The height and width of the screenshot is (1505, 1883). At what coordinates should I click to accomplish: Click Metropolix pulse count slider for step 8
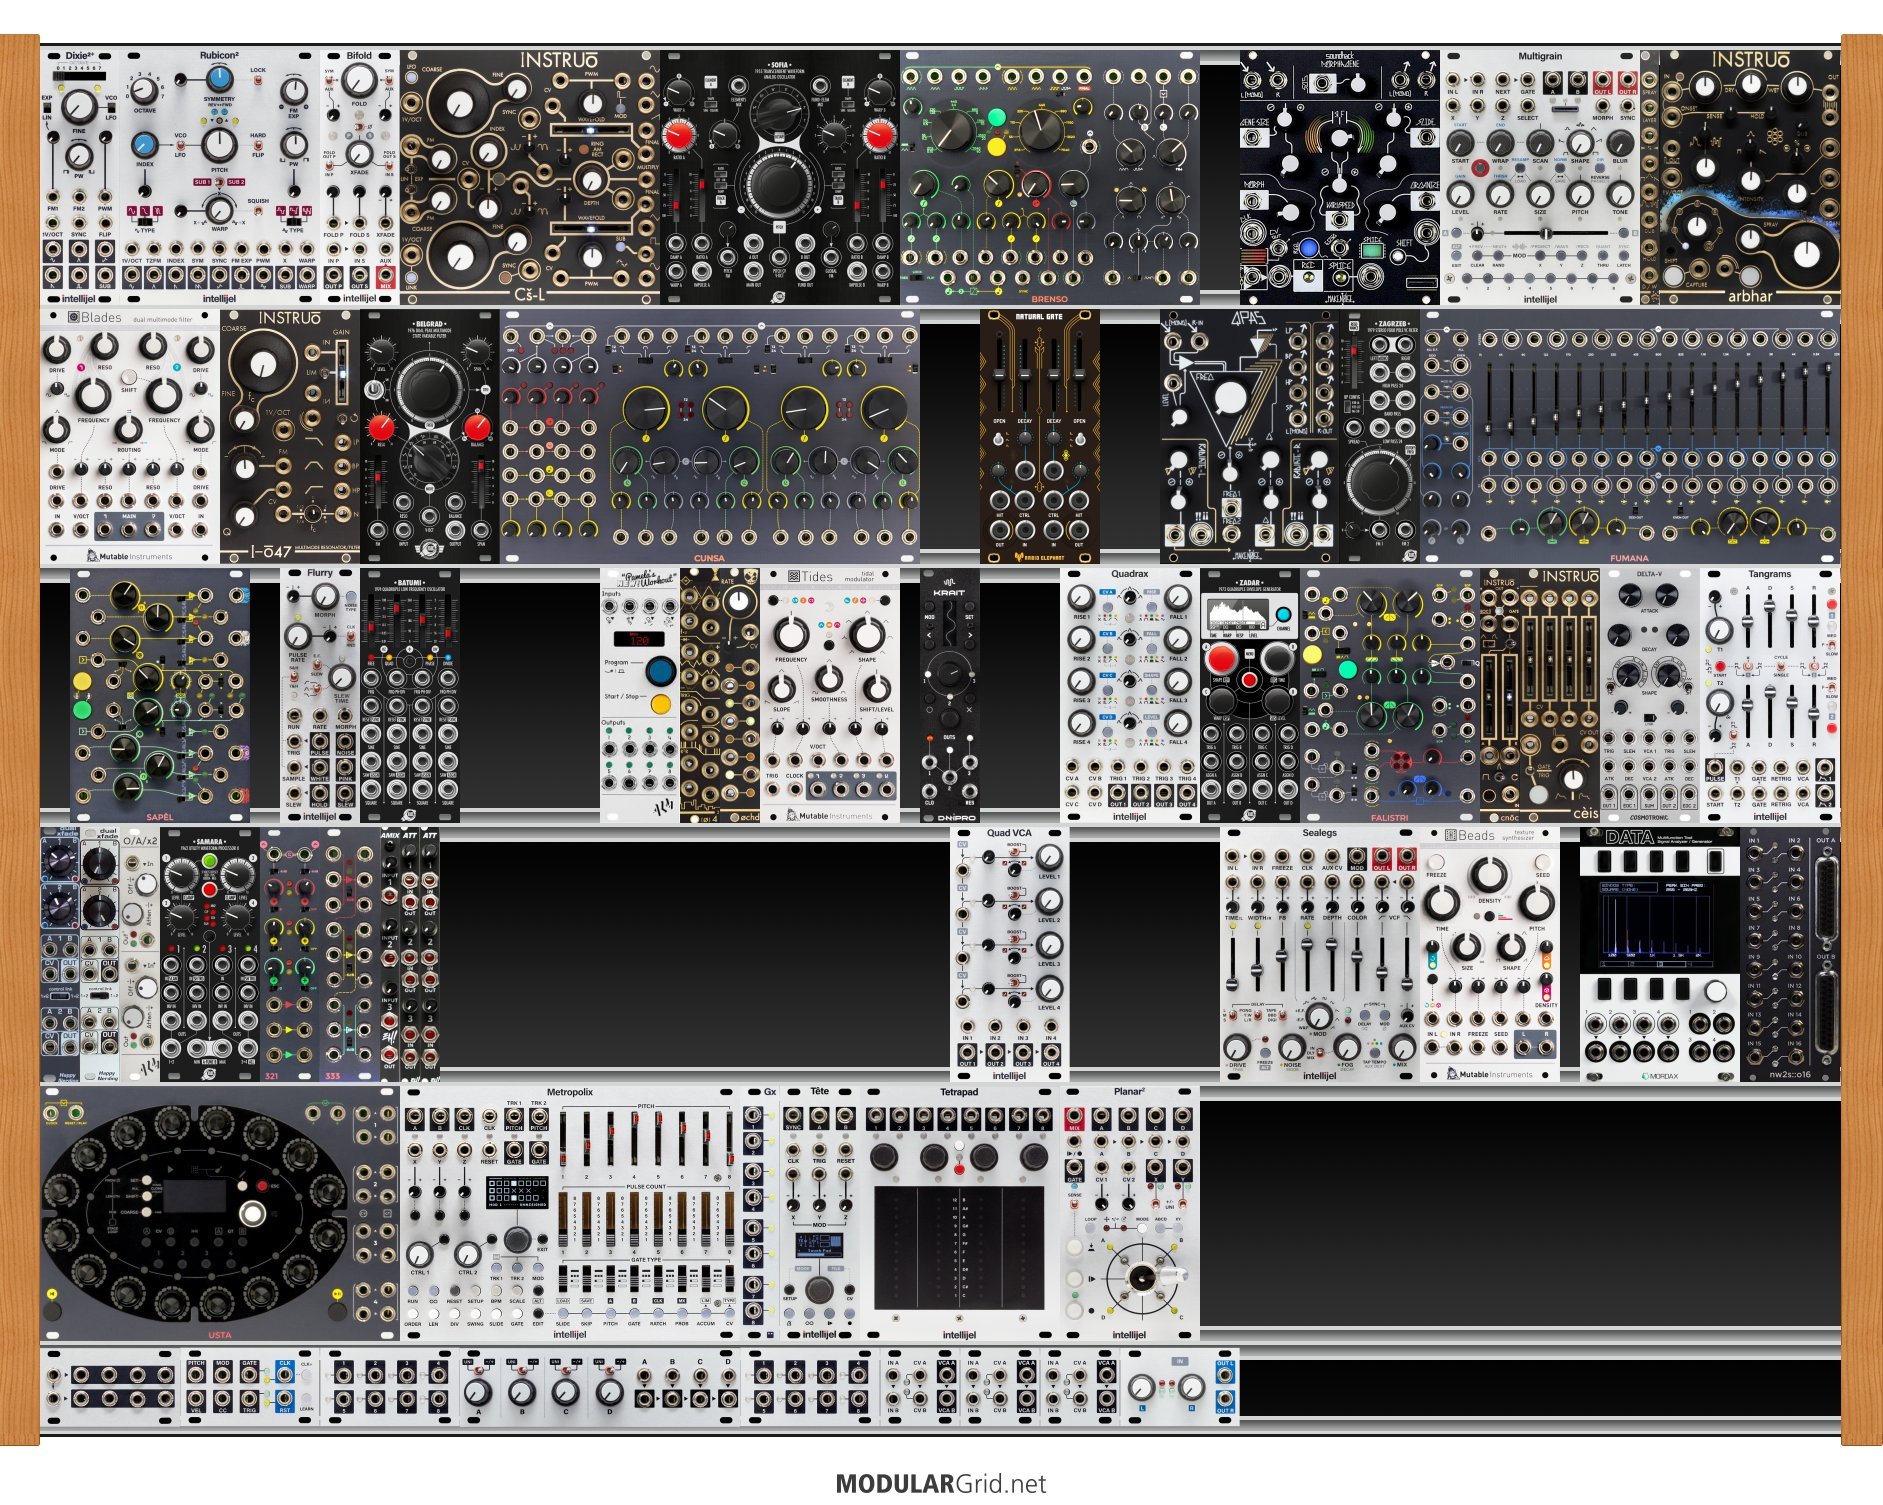tap(730, 1220)
